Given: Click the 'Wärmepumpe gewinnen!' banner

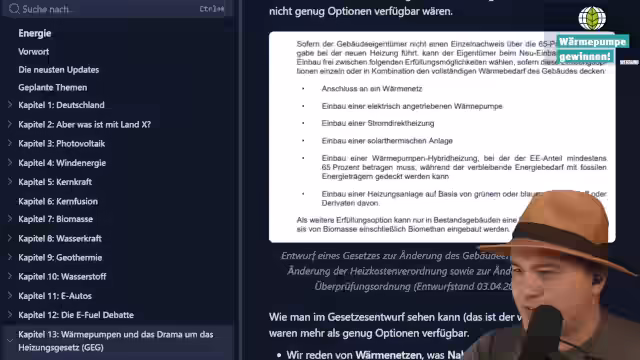Looking at the screenshot, I should (x=592, y=49).
